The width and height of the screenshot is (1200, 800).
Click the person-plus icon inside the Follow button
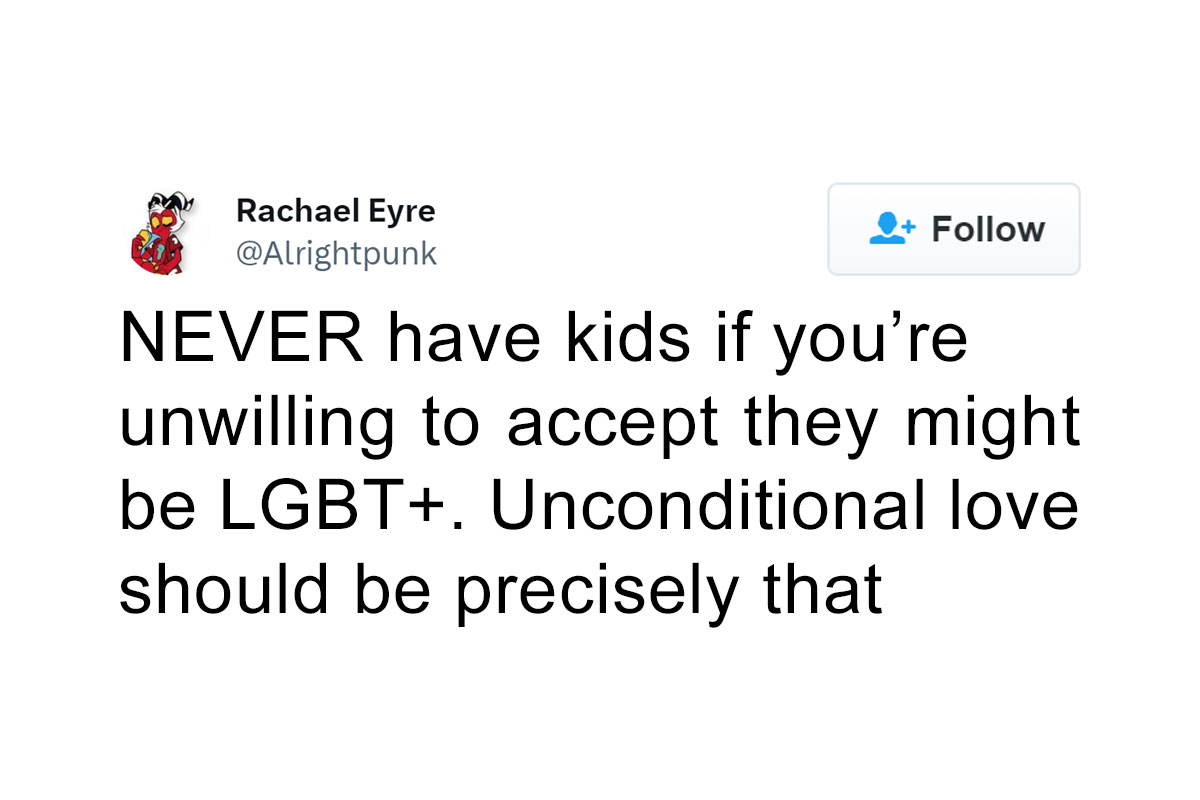890,229
